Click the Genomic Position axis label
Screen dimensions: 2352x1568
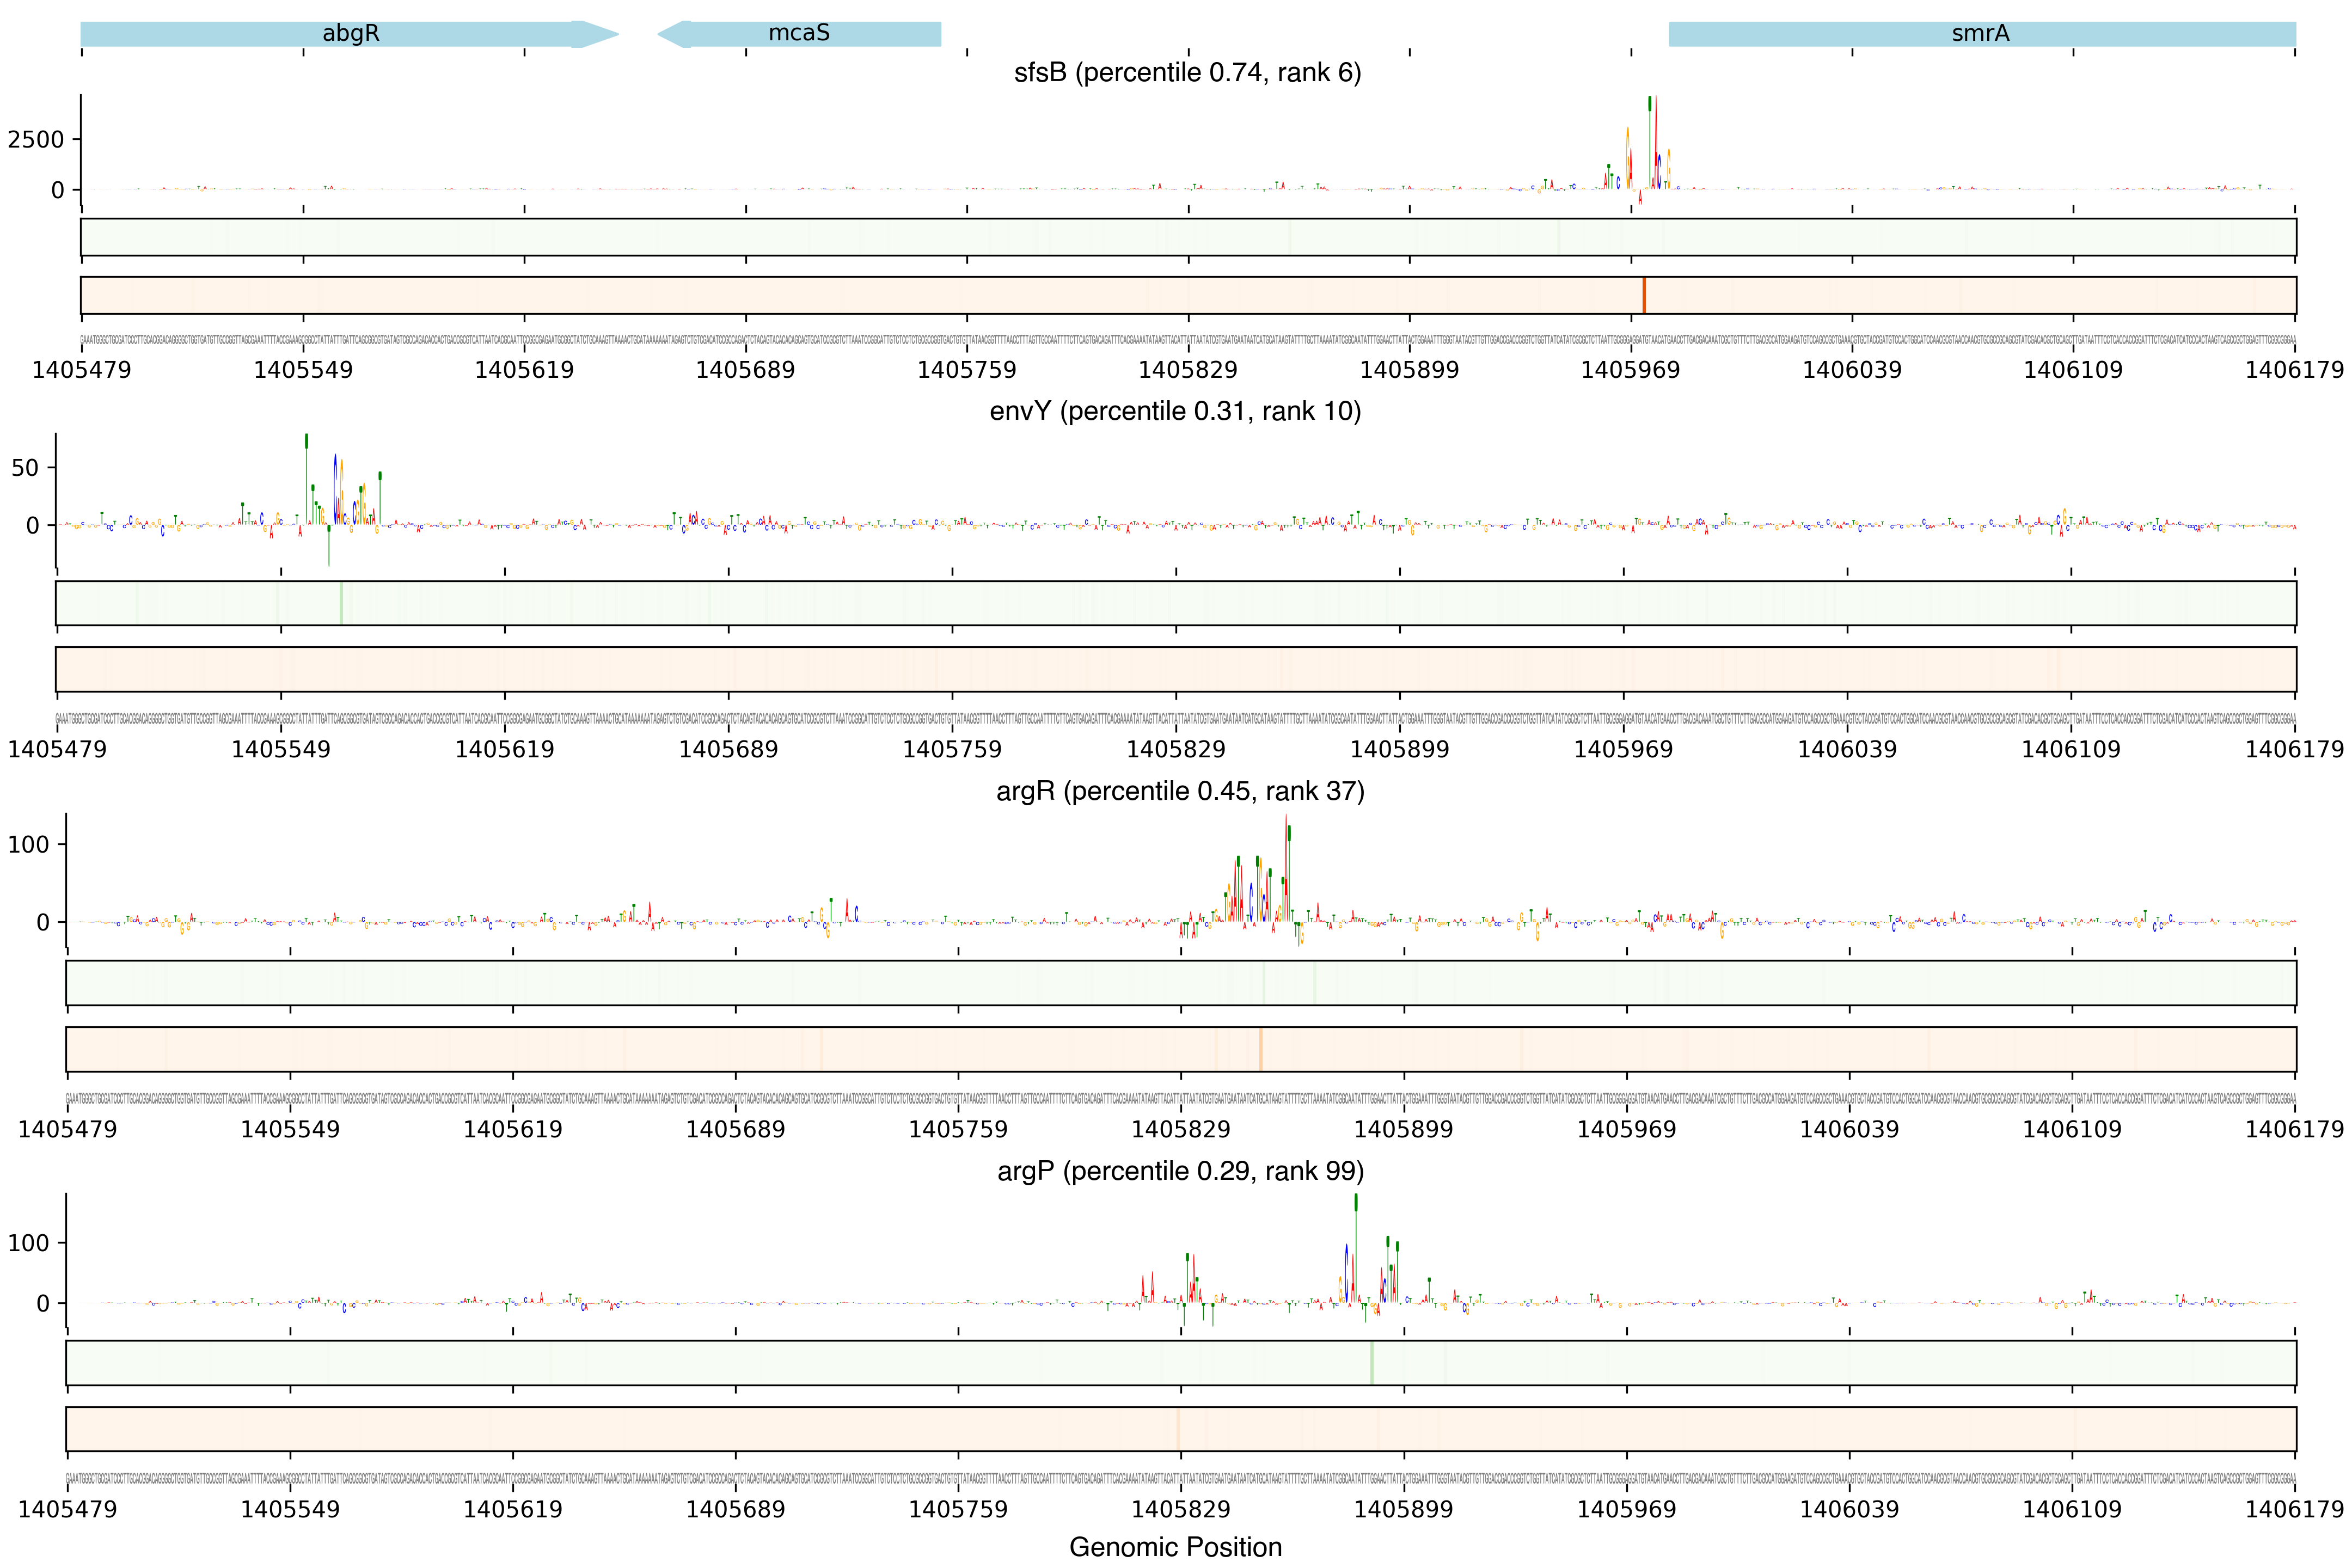tap(1175, 1547)
